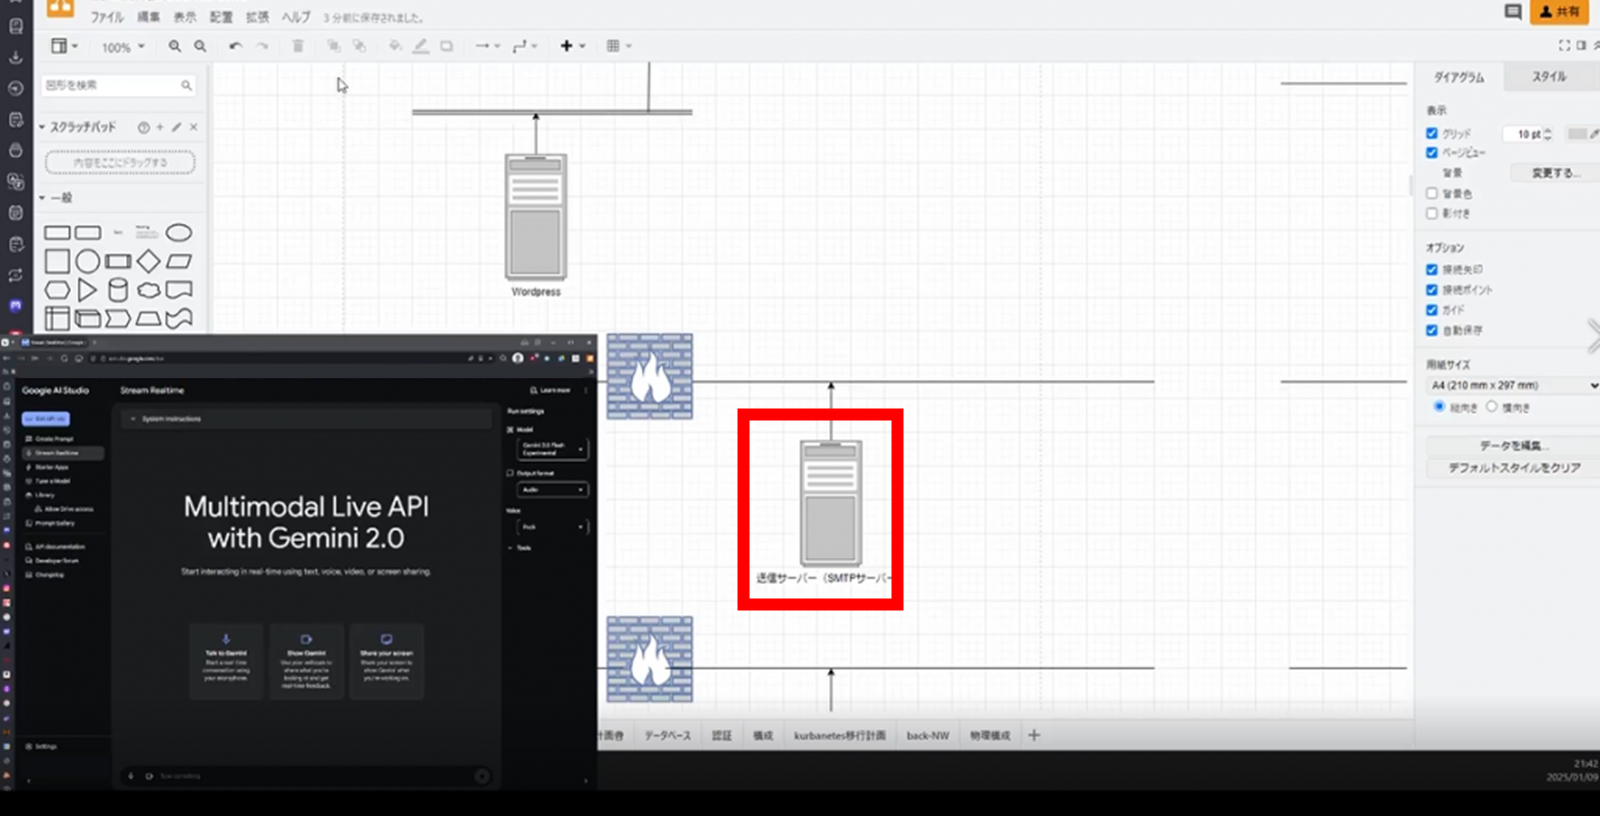Switch to the ダイアグラム tab
Viewport: 1600px width, 816px height.
[1459, 77]
